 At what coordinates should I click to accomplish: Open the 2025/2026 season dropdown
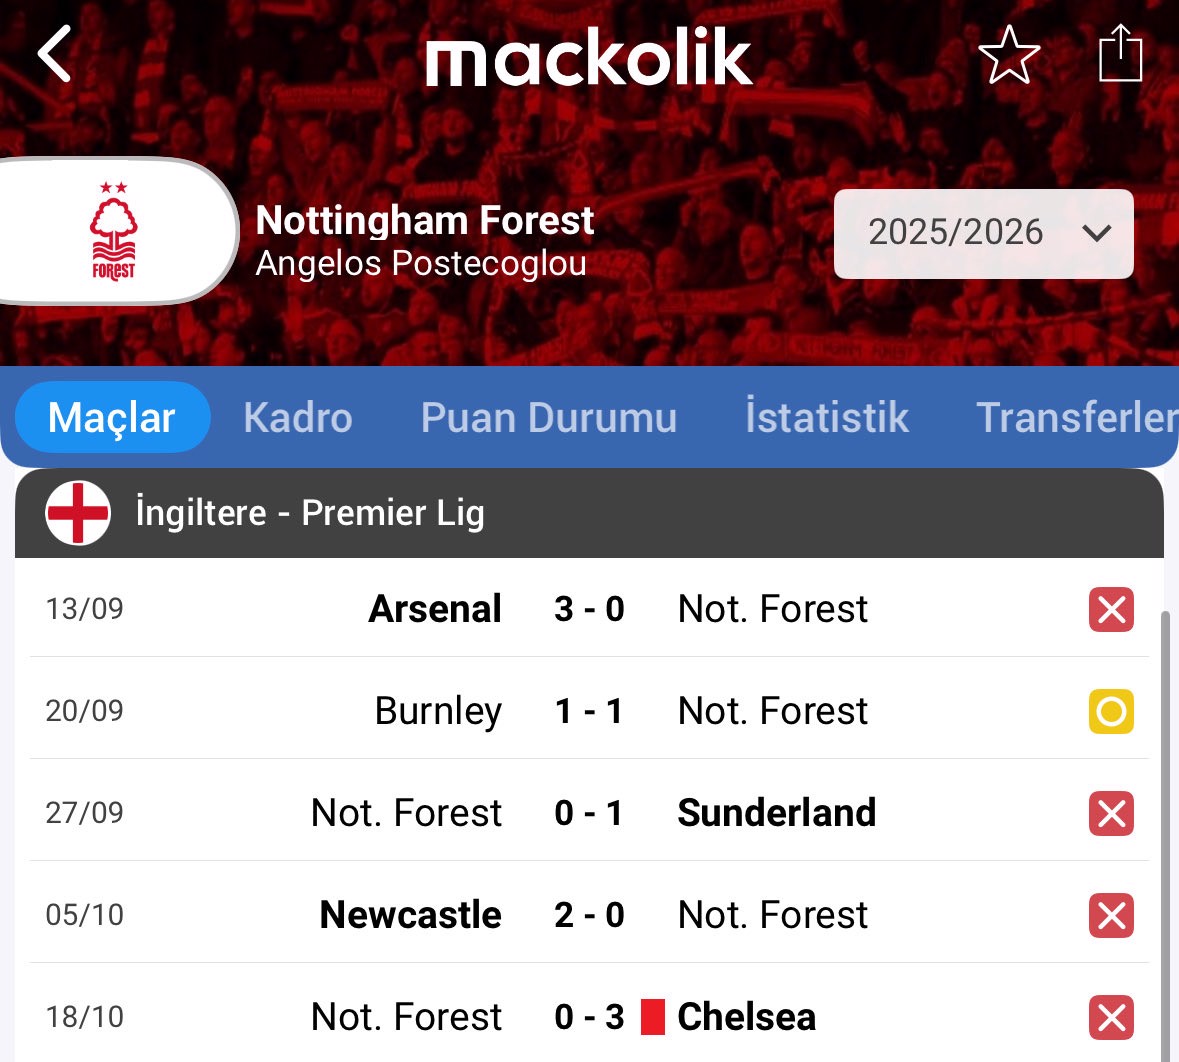click(x=983, y=233)
